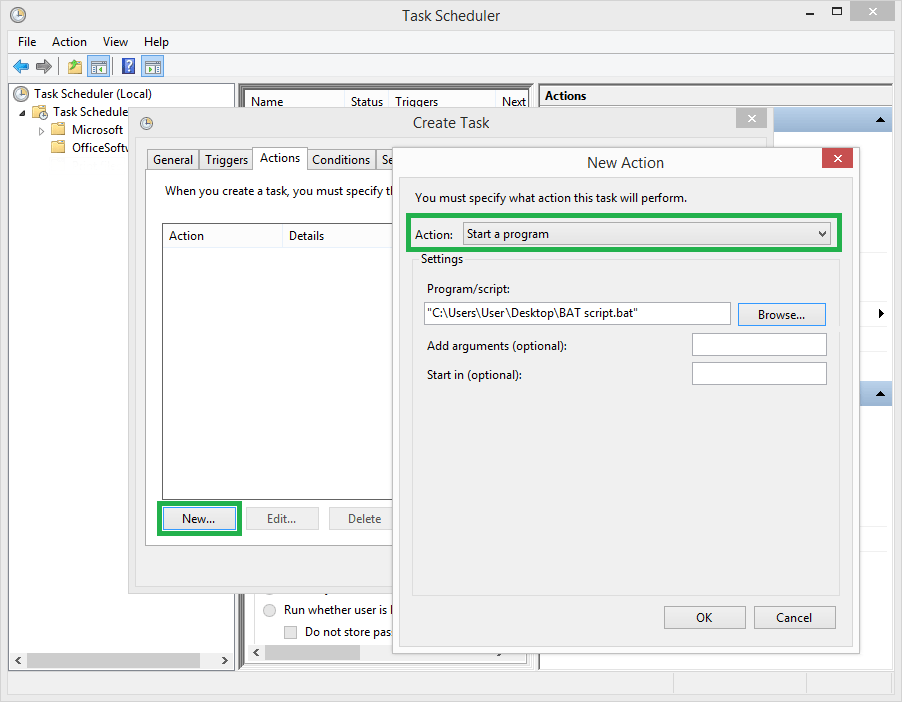Confirm the New Action with OK

[704, 617]
